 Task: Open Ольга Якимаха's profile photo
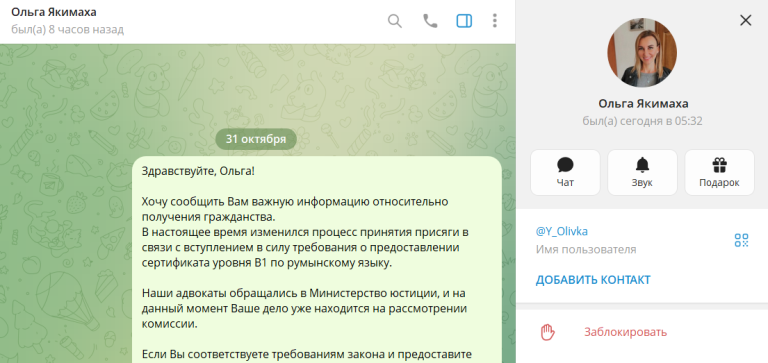[x=642, y=52]
